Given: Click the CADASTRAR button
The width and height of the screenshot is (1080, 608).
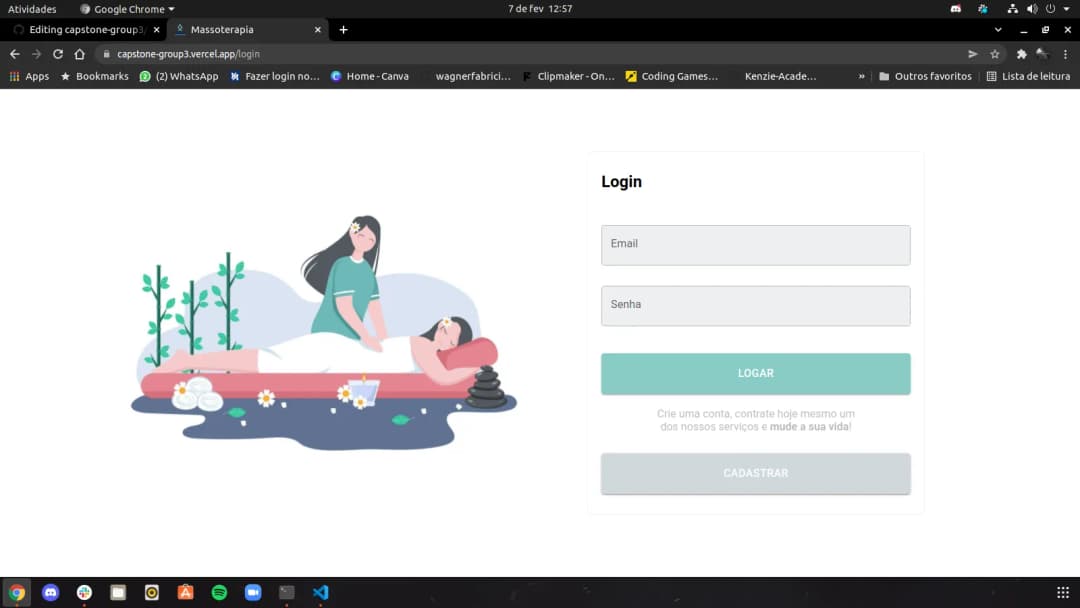Looking at the screenshot, I should pyautogui.click(x=755, y=473).
